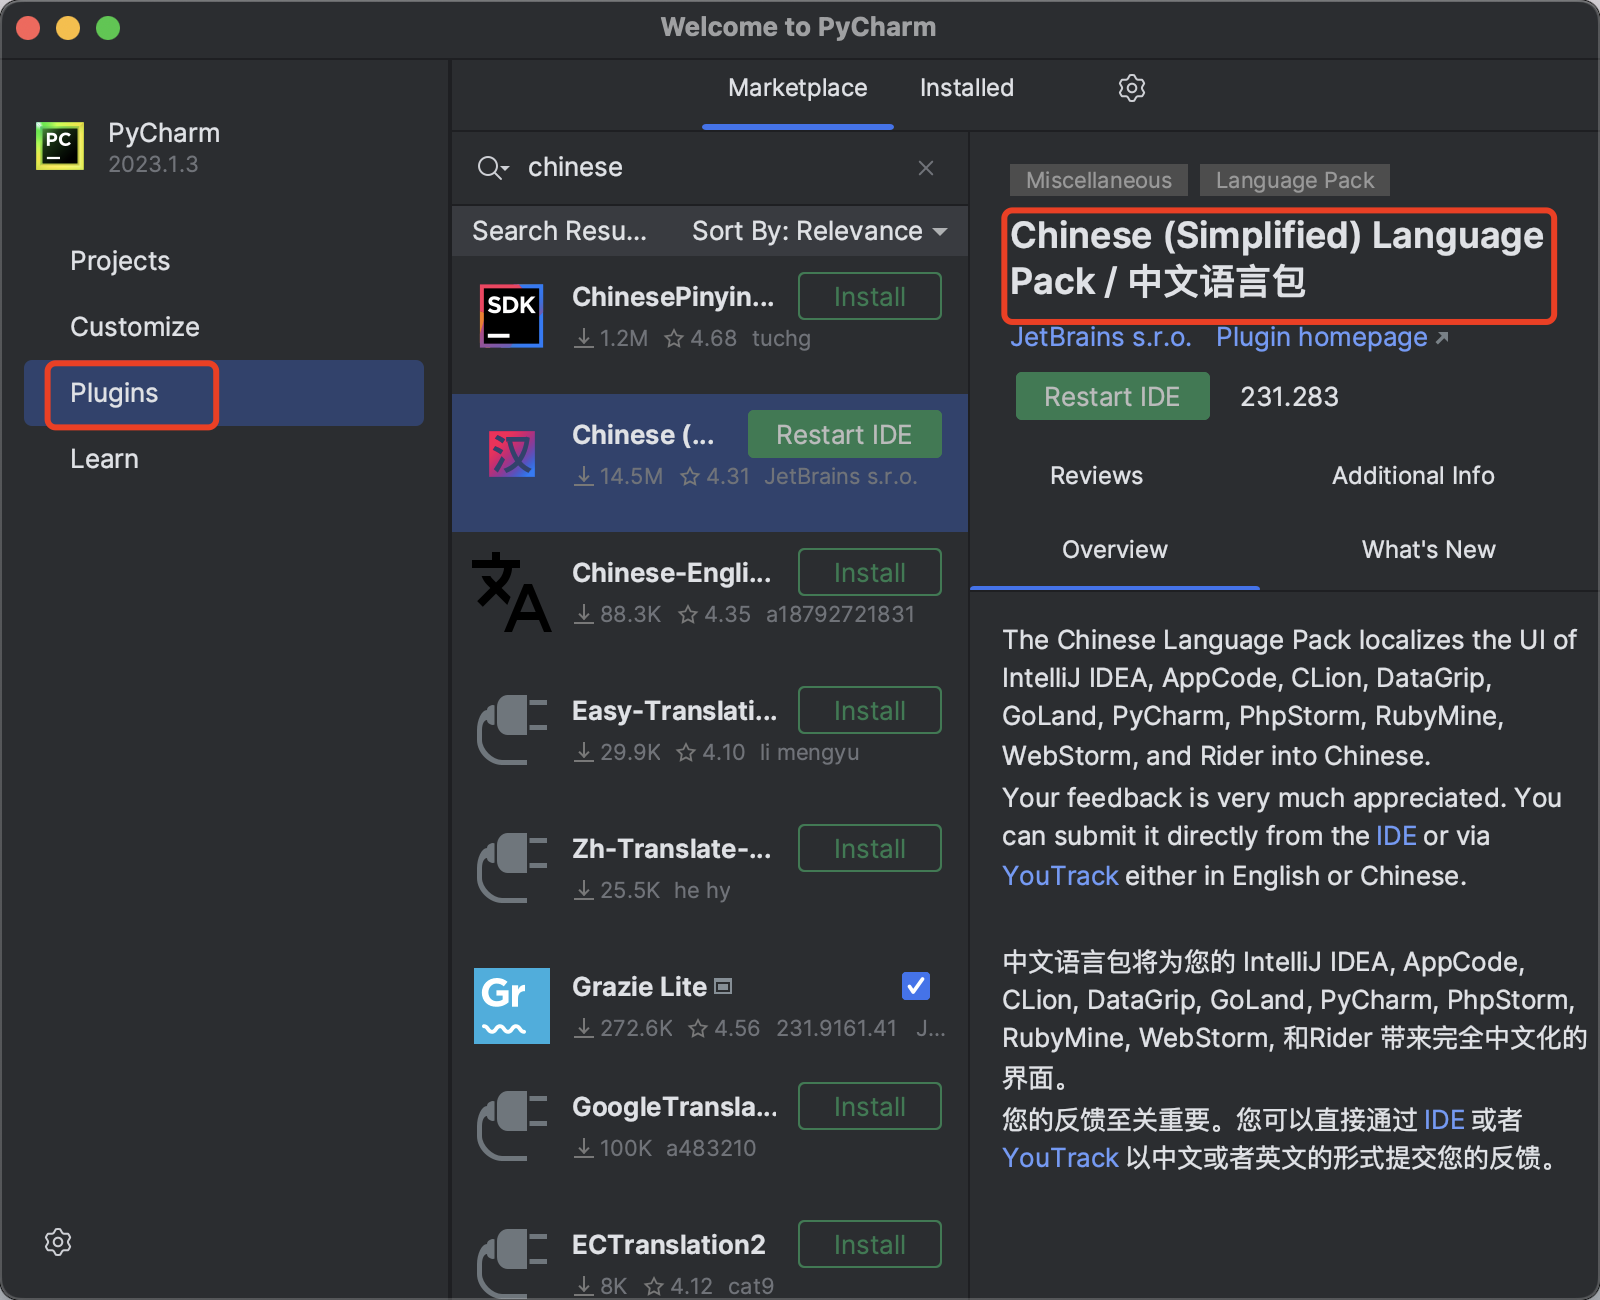Focus the plugin search field
The image size is (1600, 1300).
[710, 167]
